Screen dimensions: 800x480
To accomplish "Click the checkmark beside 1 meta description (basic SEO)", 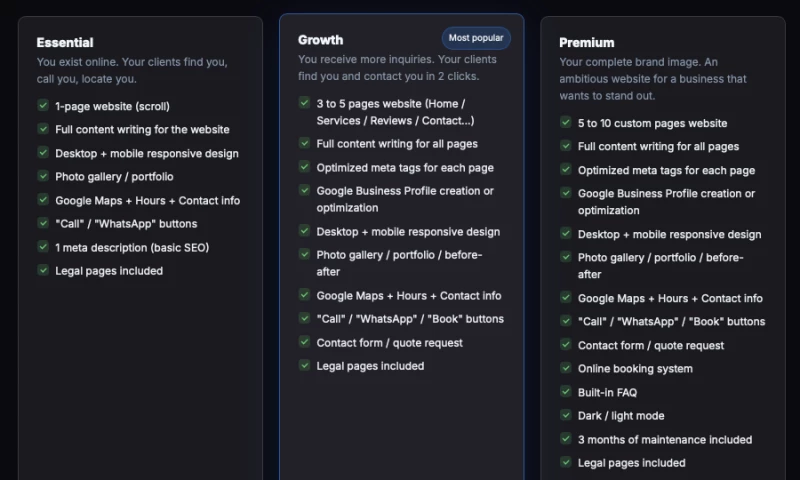I will pos(43,246).
